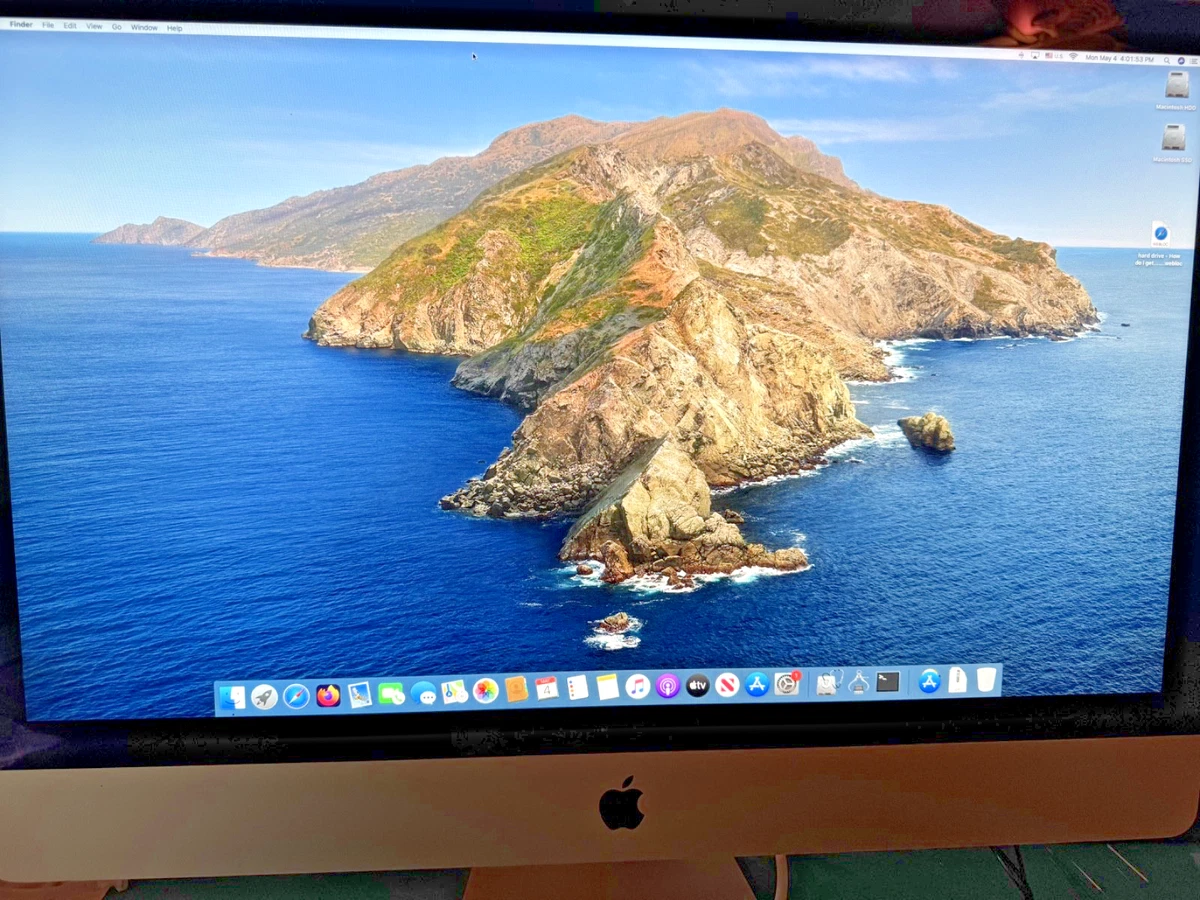Viewport: 1200px width, 900px height.
Task: Open the Edit menu
Action: coord(70,25)
